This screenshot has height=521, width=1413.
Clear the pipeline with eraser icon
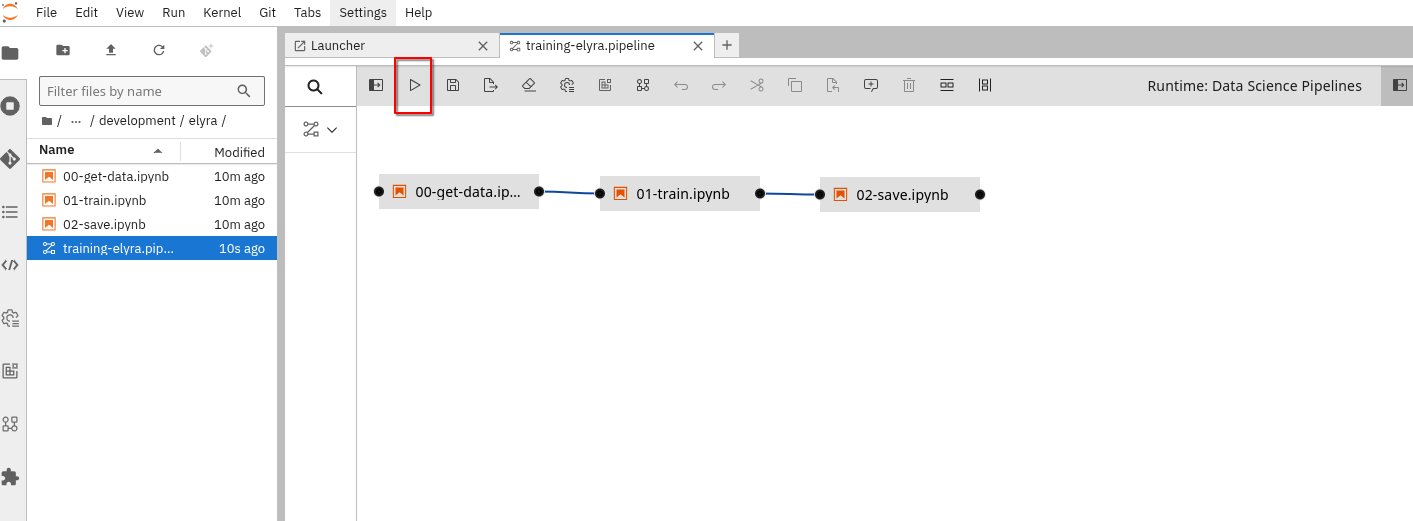coord(529,86)
